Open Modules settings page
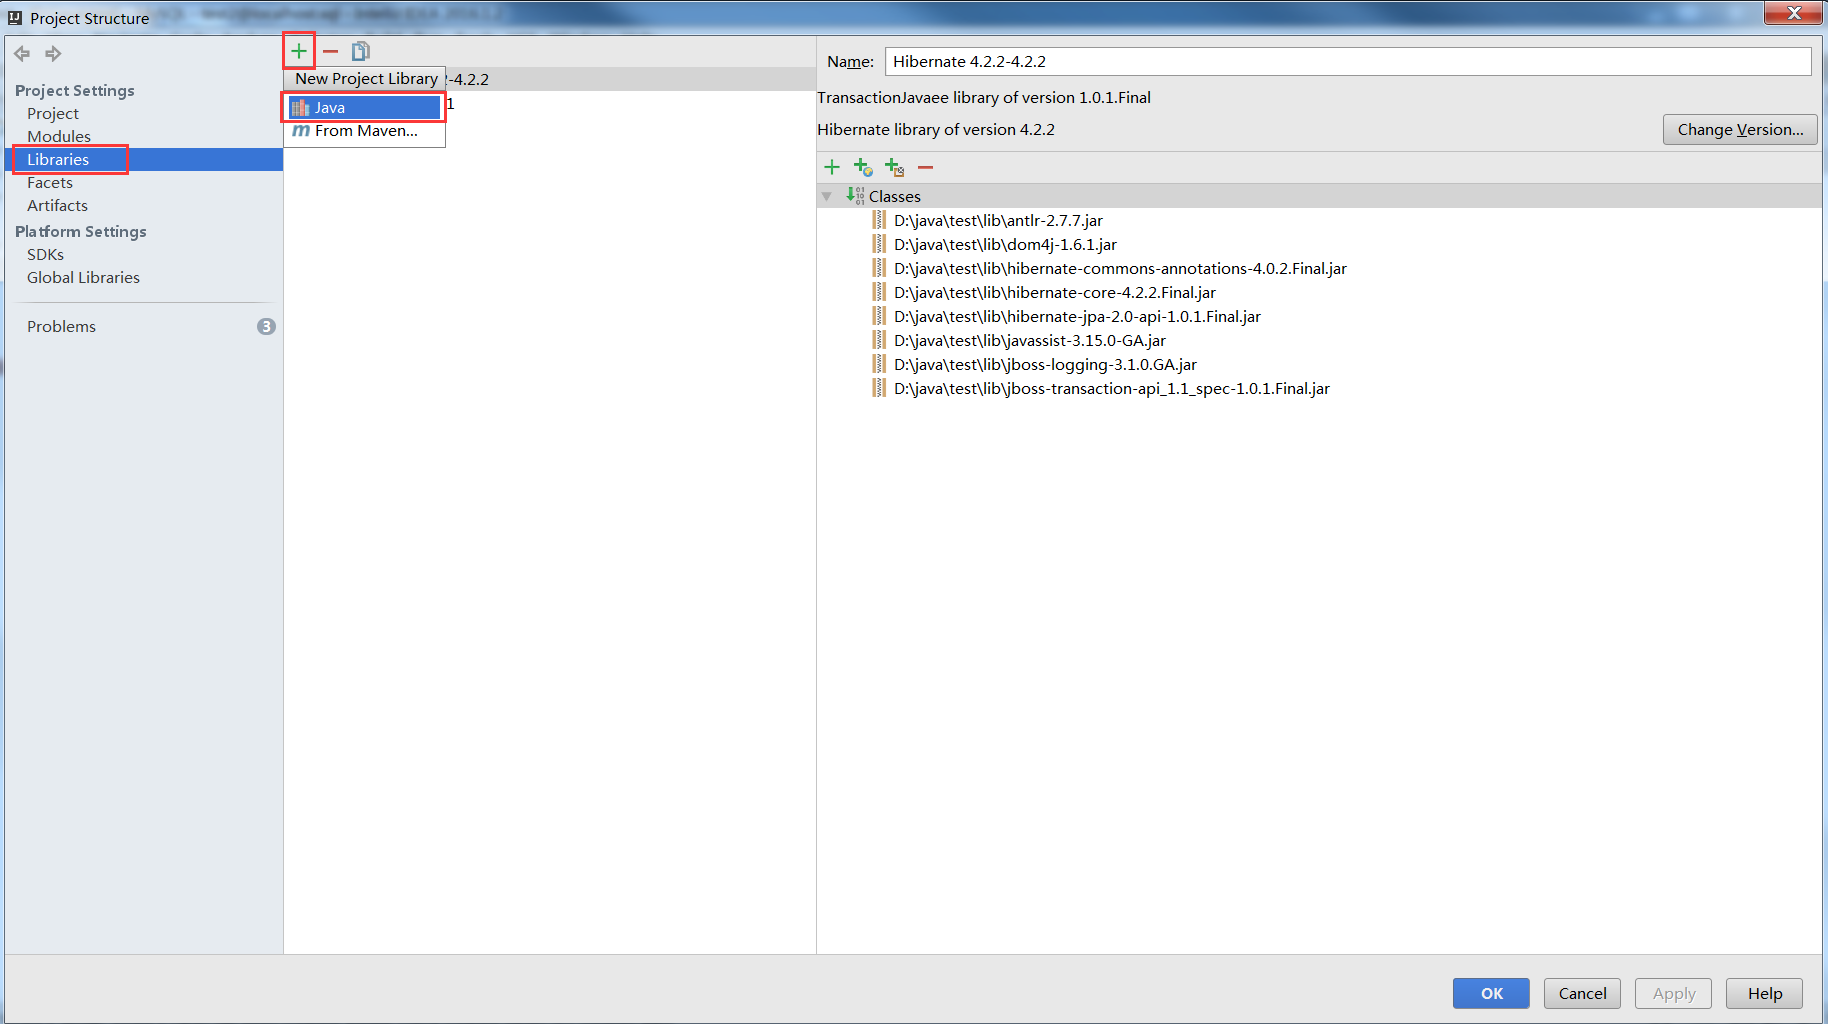Image resolution: width=1828 pixels, height=1024 pixels. point(59,136)
